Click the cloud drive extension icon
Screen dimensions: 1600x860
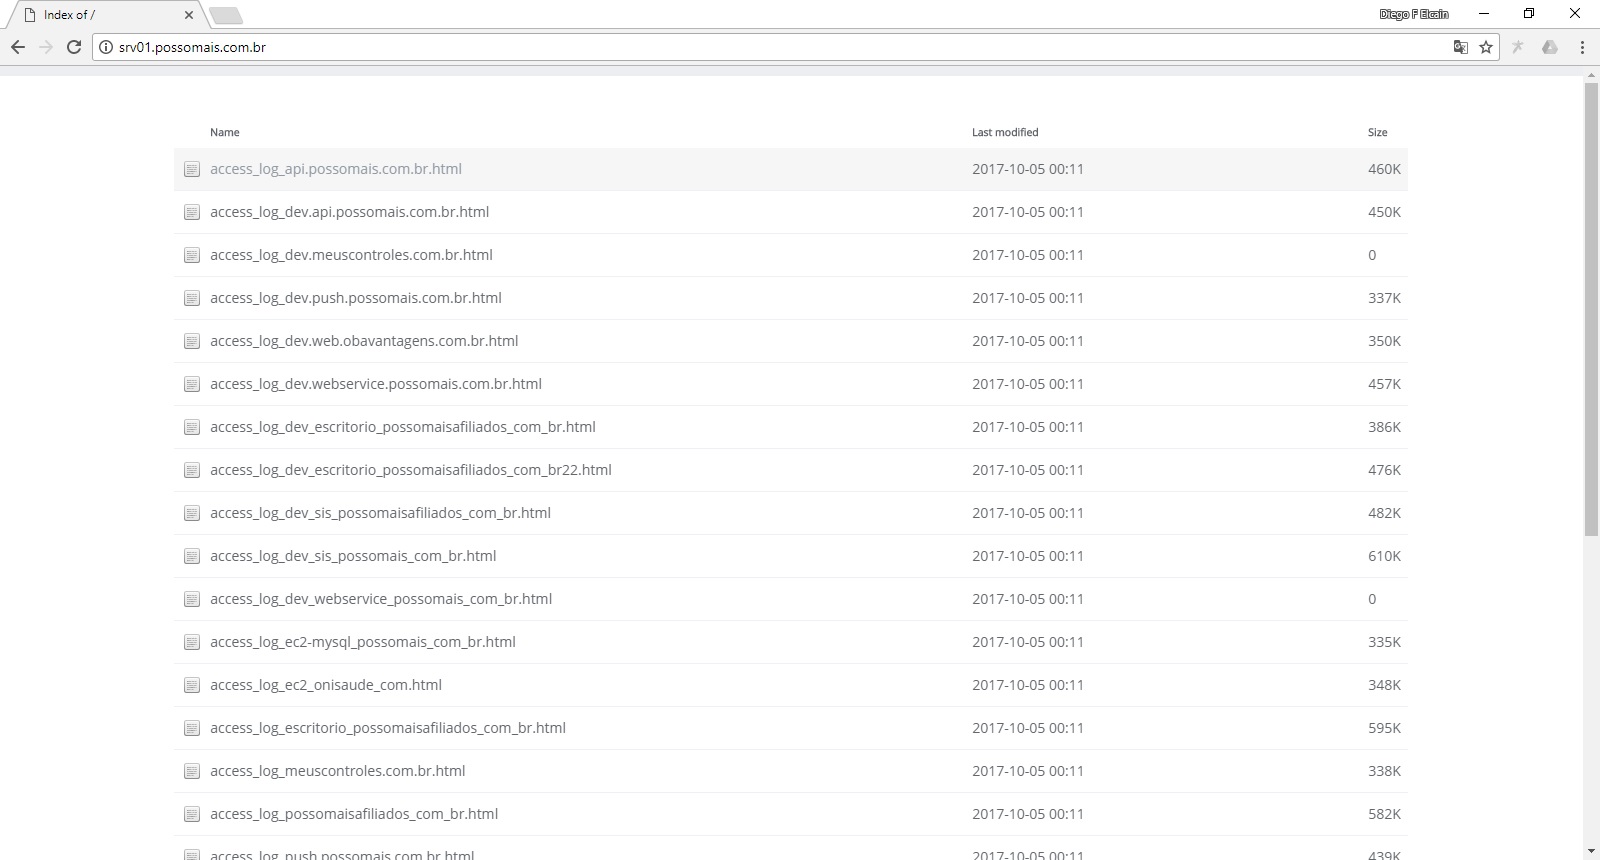pyautogui.click(x=1550, y=47)
